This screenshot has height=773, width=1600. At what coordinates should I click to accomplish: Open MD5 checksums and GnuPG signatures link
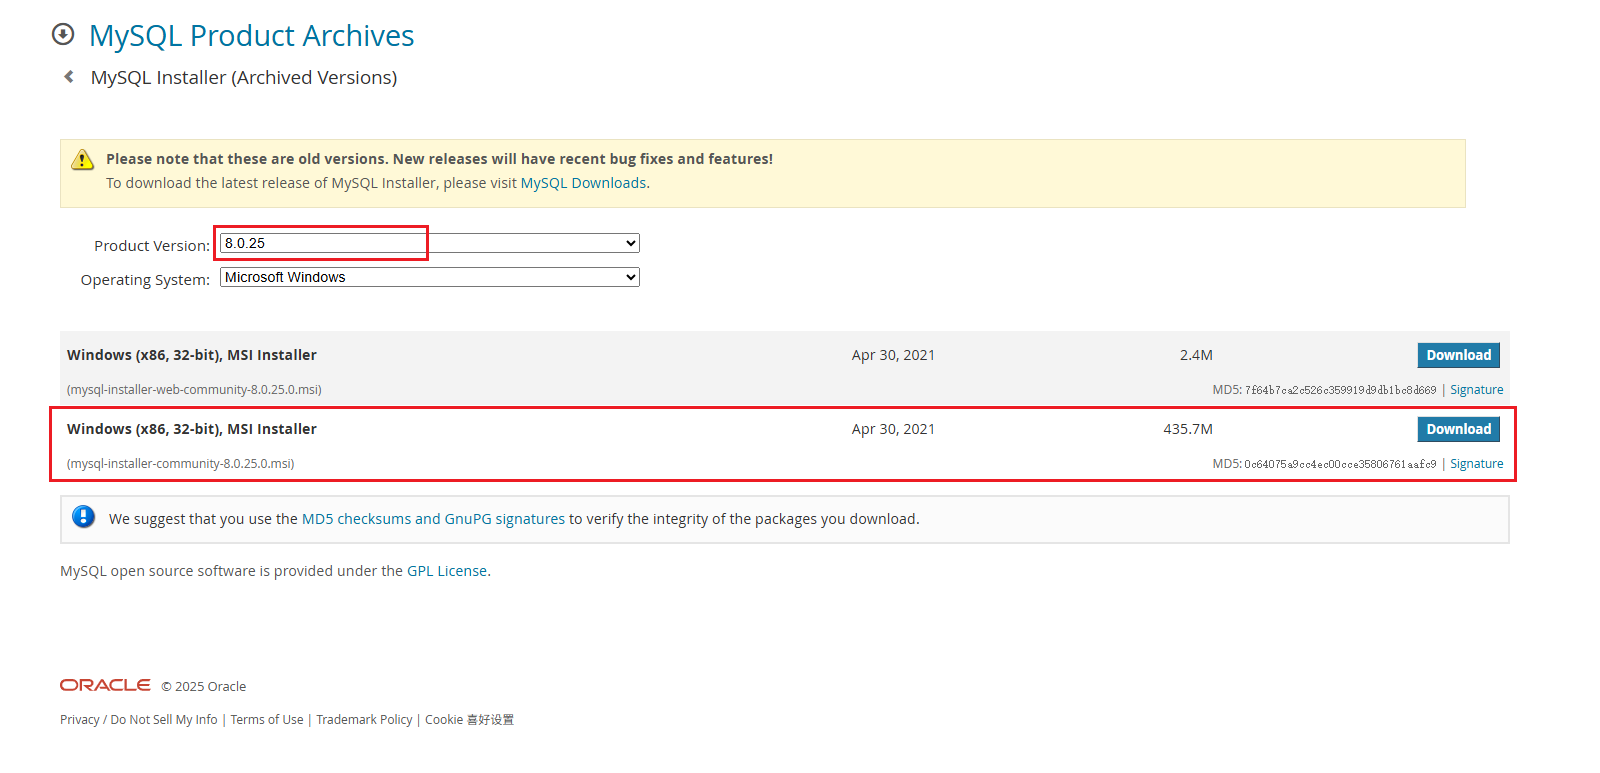pyautogui.click(x=433, y=519)
